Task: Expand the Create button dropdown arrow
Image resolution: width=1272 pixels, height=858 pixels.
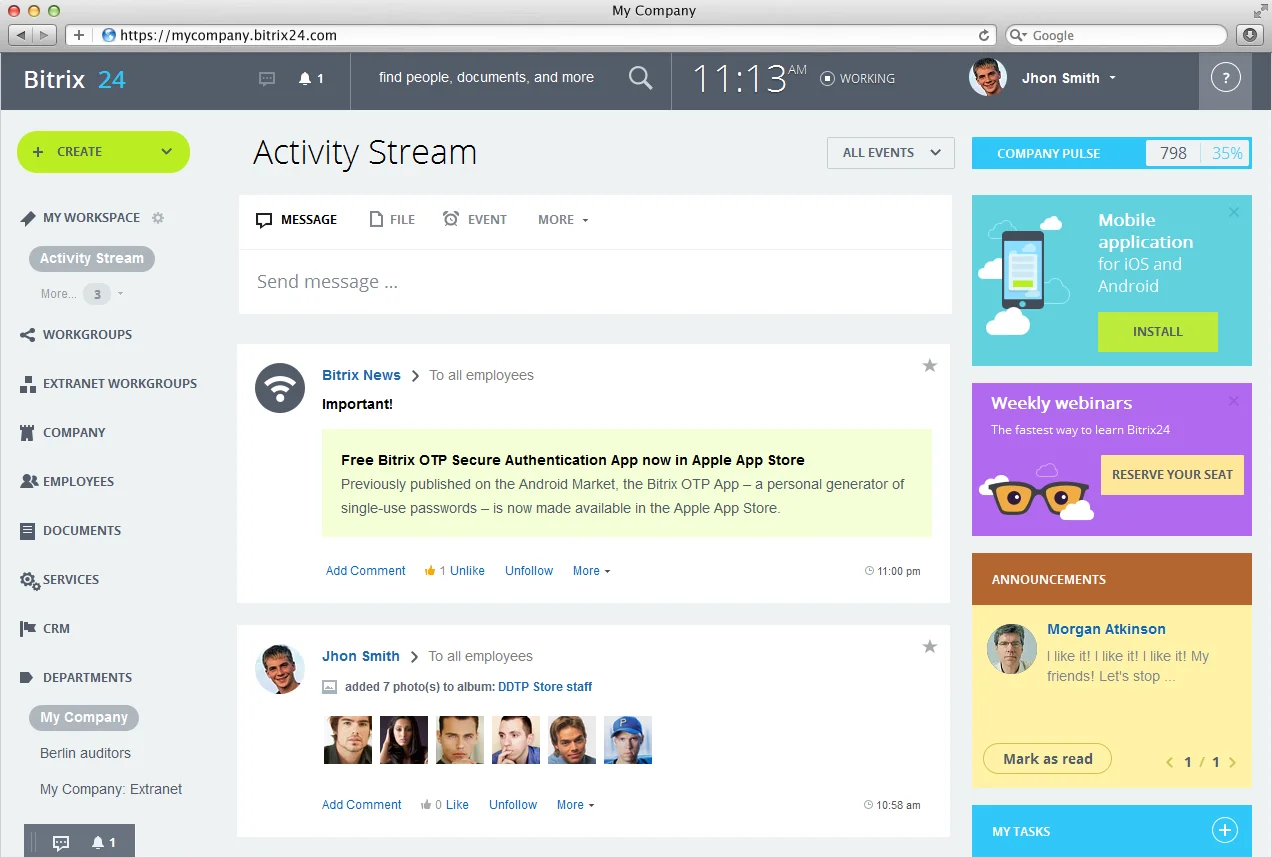Action: pyautogui.click(x=167, y=152)
